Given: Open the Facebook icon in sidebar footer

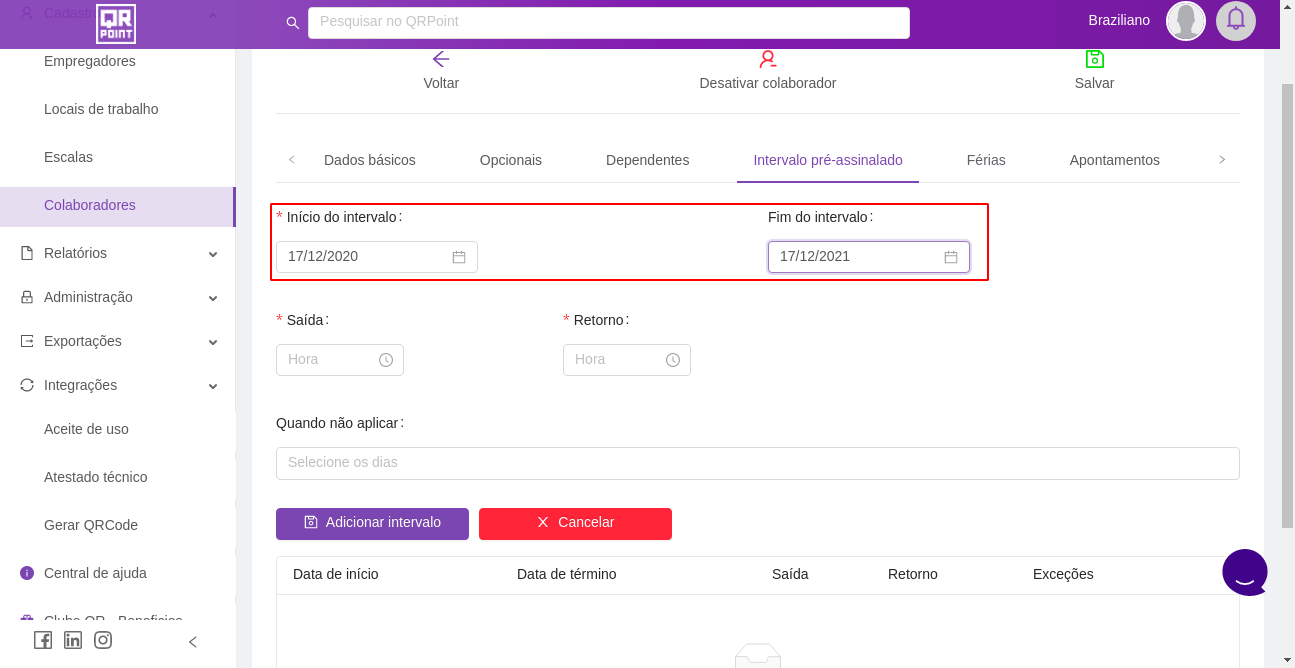Looking at the screenshot, I should pyautogui.click(x=43, y=640).
